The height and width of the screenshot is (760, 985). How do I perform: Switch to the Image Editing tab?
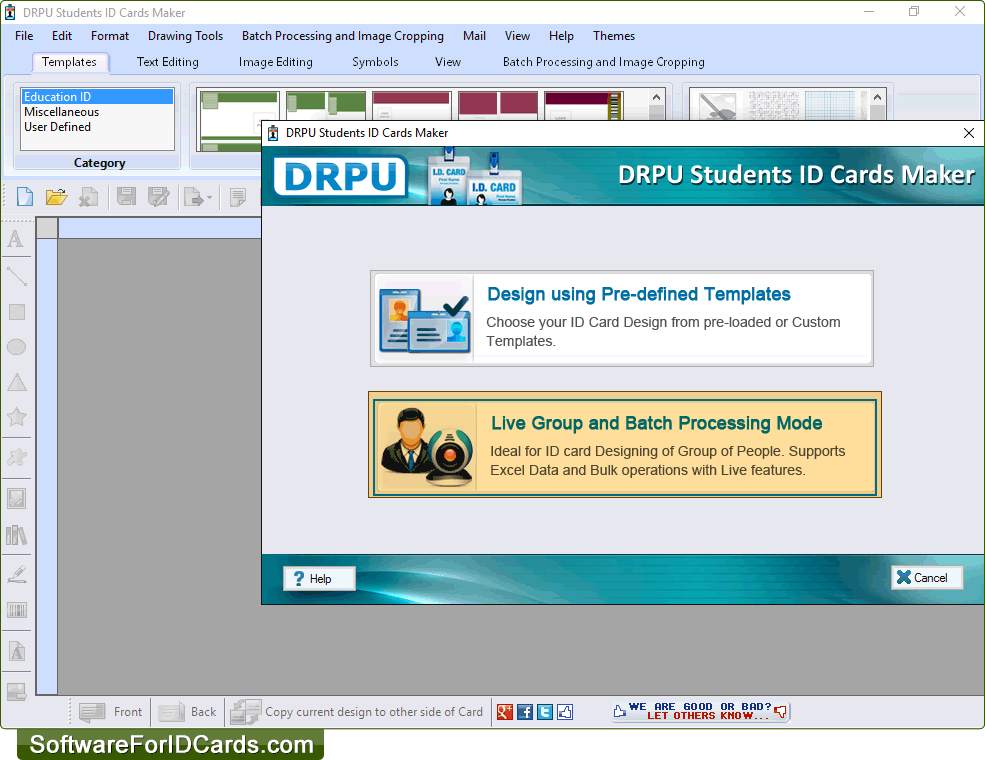pyautogui.click(x=275, y=62)
